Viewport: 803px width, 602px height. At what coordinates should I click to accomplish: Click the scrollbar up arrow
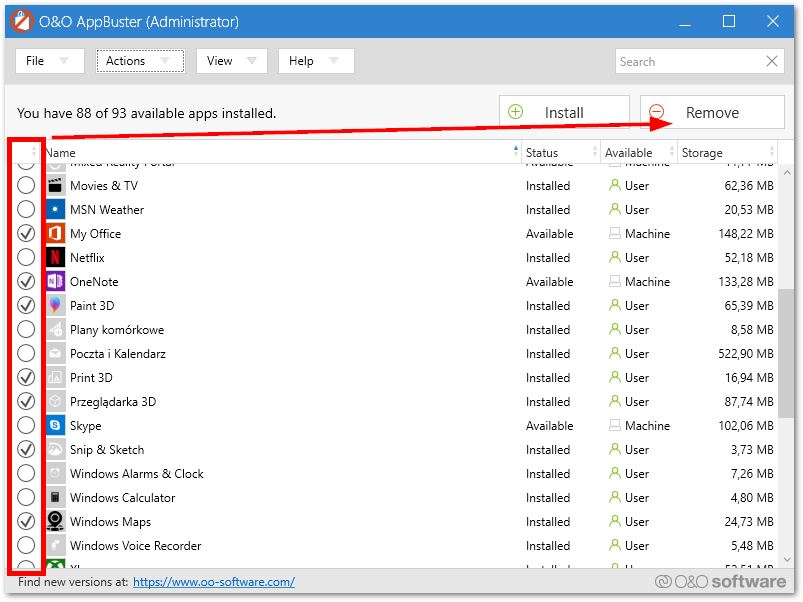click(787, 173)
